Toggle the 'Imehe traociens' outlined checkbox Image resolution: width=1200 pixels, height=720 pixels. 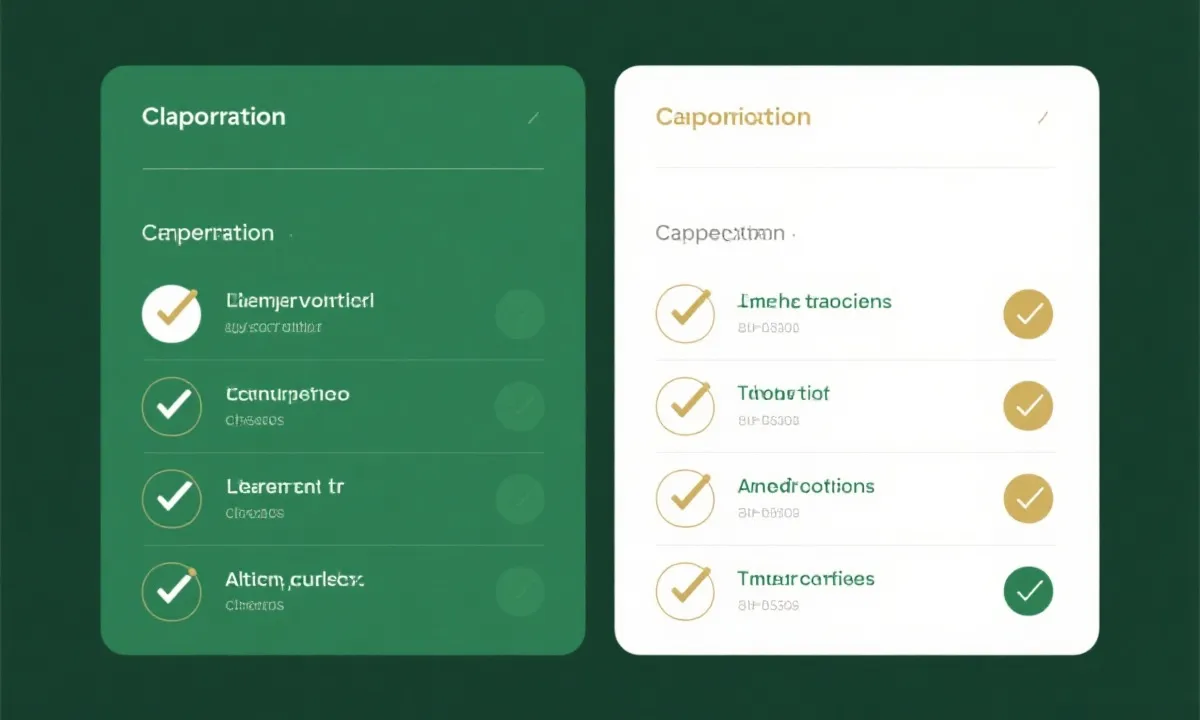tap(685, 313)
